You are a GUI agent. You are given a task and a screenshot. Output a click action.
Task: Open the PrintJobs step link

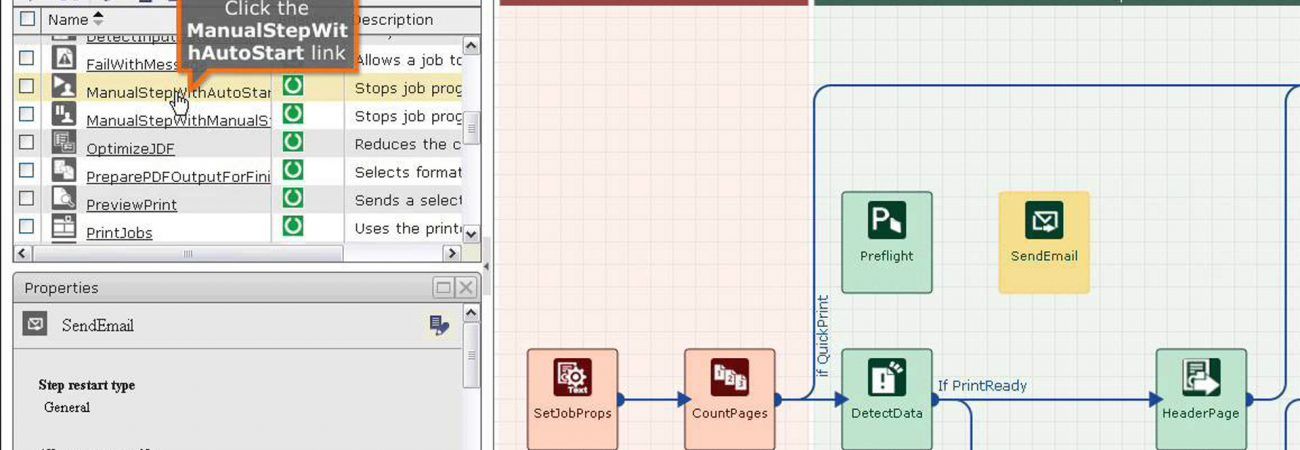coord(119,233)
